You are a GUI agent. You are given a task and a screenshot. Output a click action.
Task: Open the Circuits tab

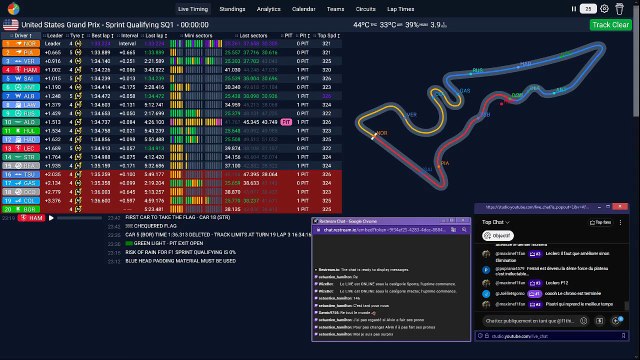tap(365, 9)
